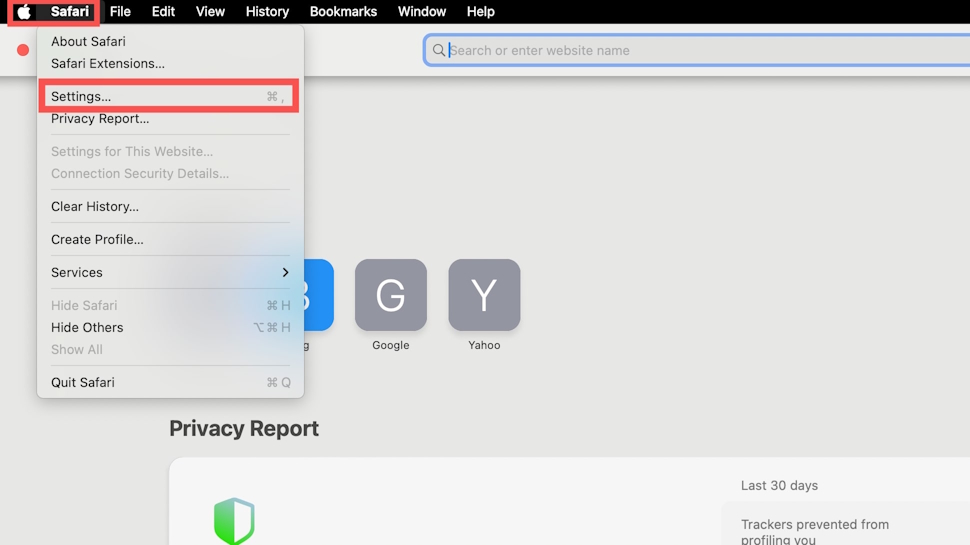Click Trackers prevented from profiling you text
This screenshot has width=970, height=545.
pos(815,532)
